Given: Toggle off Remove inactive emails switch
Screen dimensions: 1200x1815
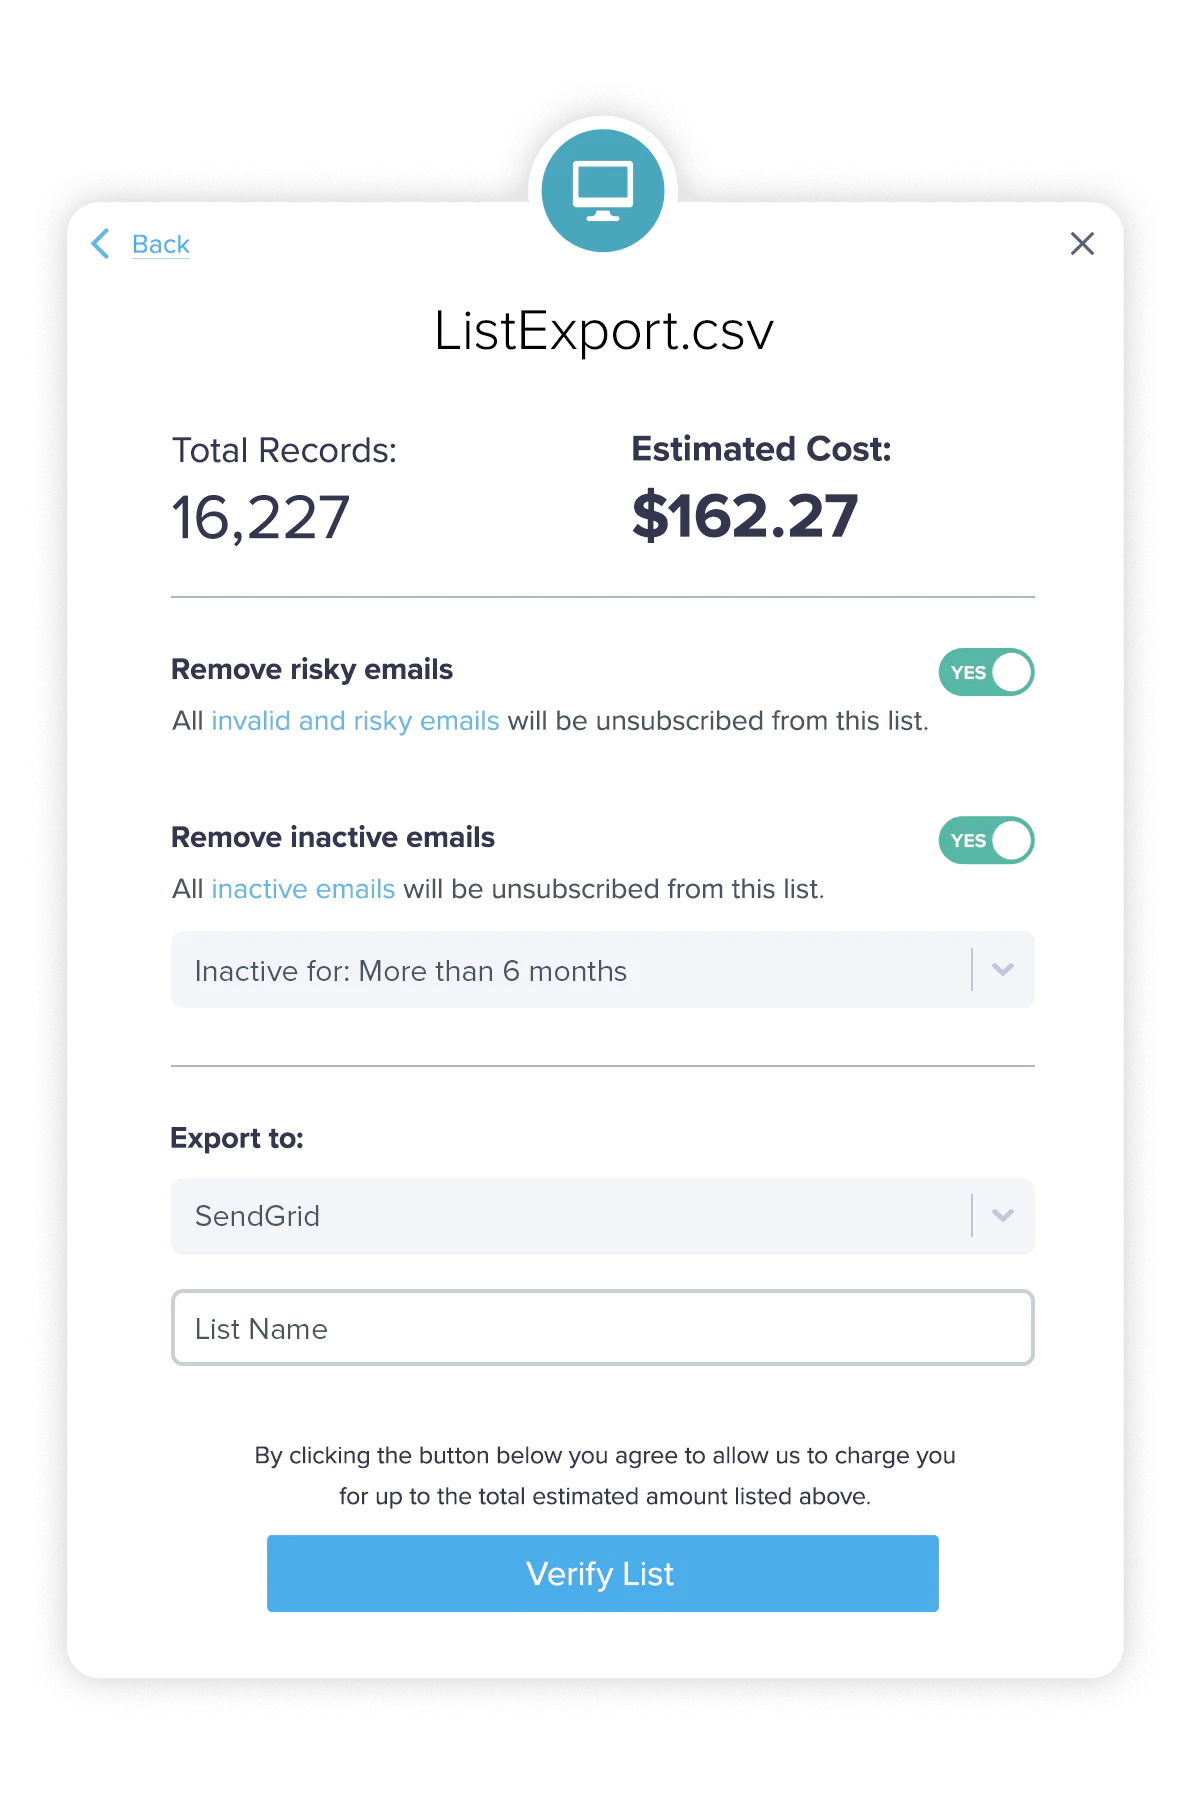Looking at the screenshot, I should click(x=986, y=840).
